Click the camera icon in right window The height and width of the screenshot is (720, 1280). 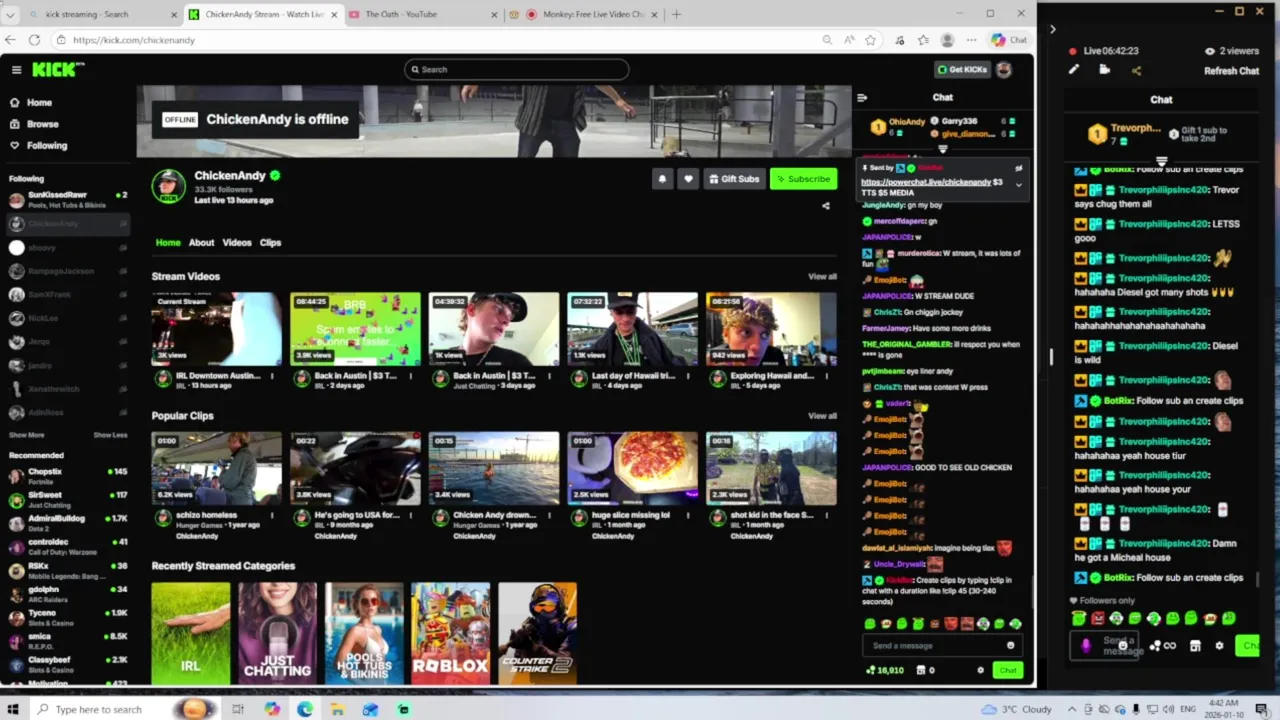click(x=1105, y=70)
